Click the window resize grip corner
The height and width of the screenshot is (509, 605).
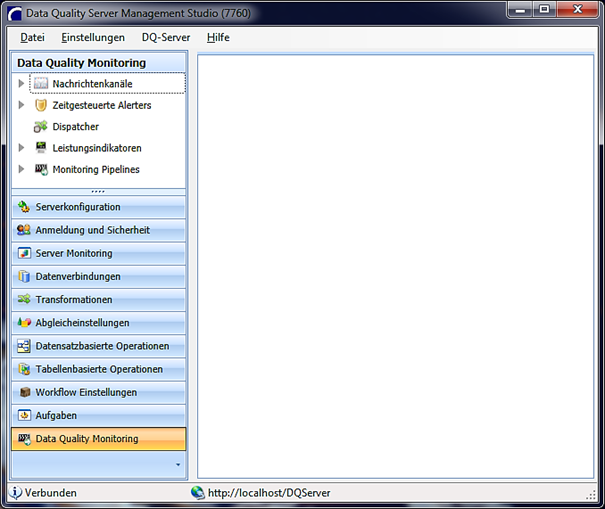point(590,495)
